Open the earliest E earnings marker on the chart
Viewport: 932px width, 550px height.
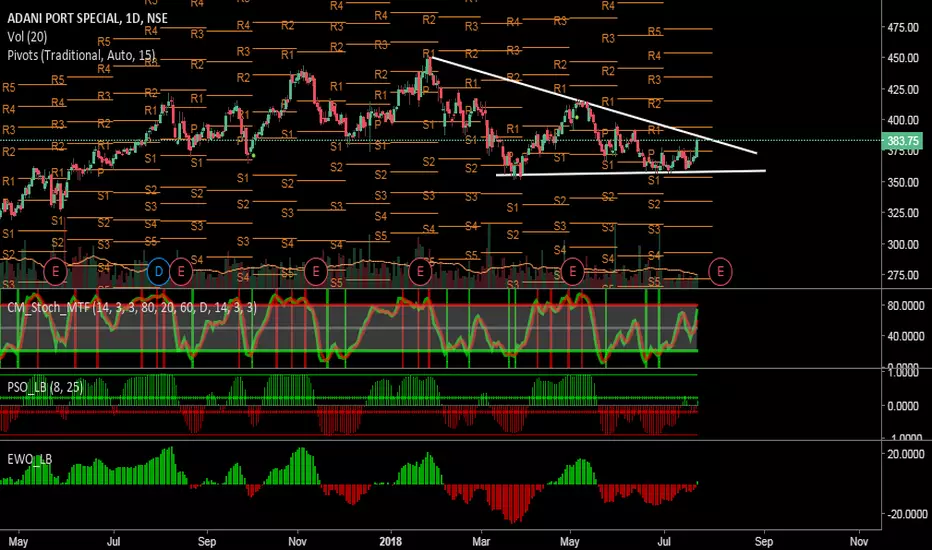click(x=55, y=272)
